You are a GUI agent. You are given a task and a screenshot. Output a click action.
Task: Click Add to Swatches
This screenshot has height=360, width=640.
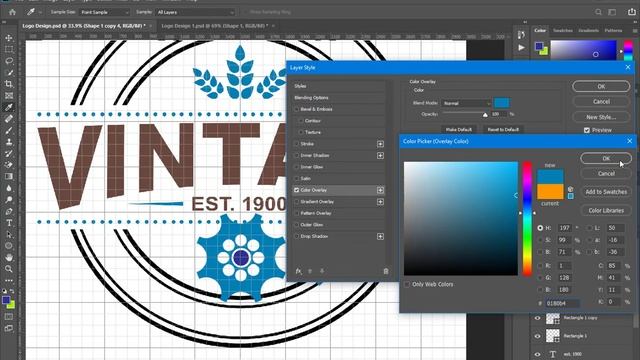[x=606, y=192]
